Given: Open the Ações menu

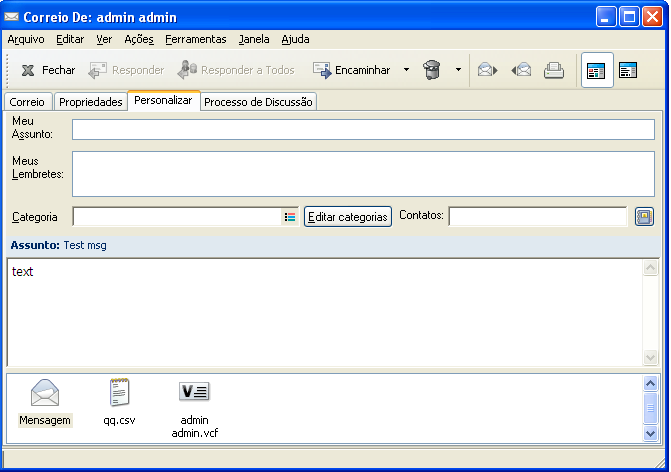Looking at the screenshot, I should coord(139,39).
